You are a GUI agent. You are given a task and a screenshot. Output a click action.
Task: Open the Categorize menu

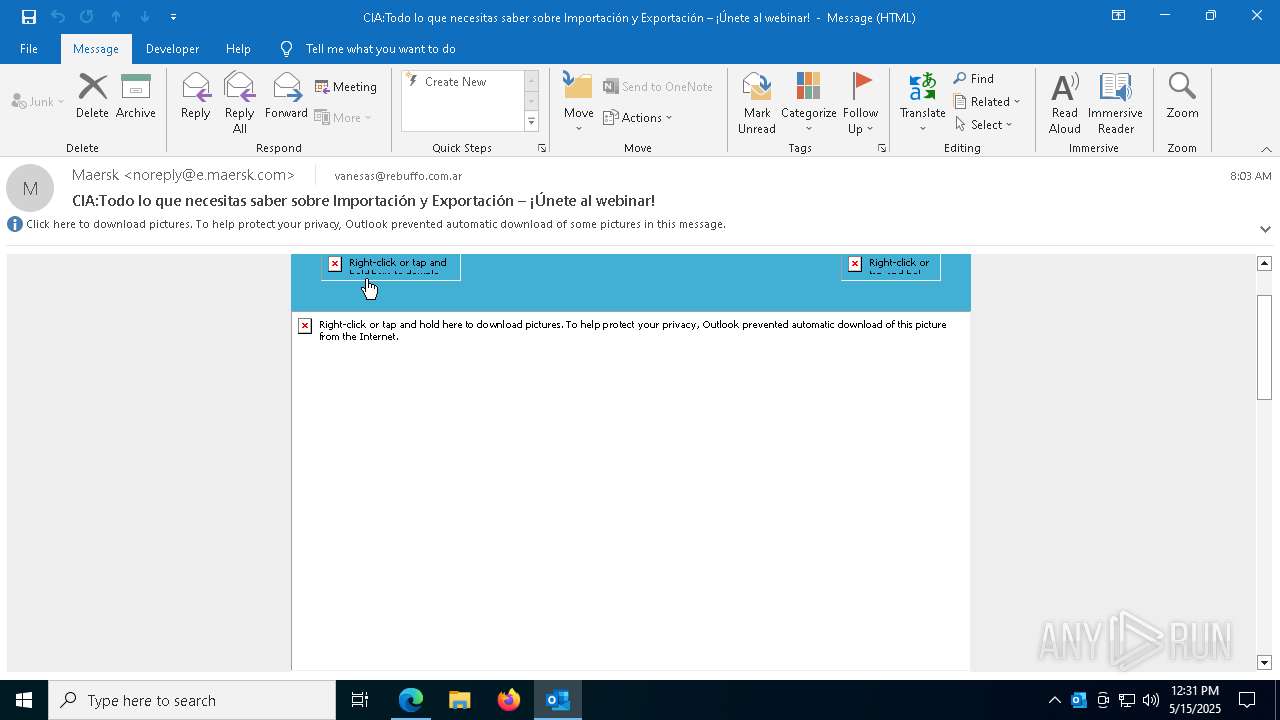(x=808, y=103)
